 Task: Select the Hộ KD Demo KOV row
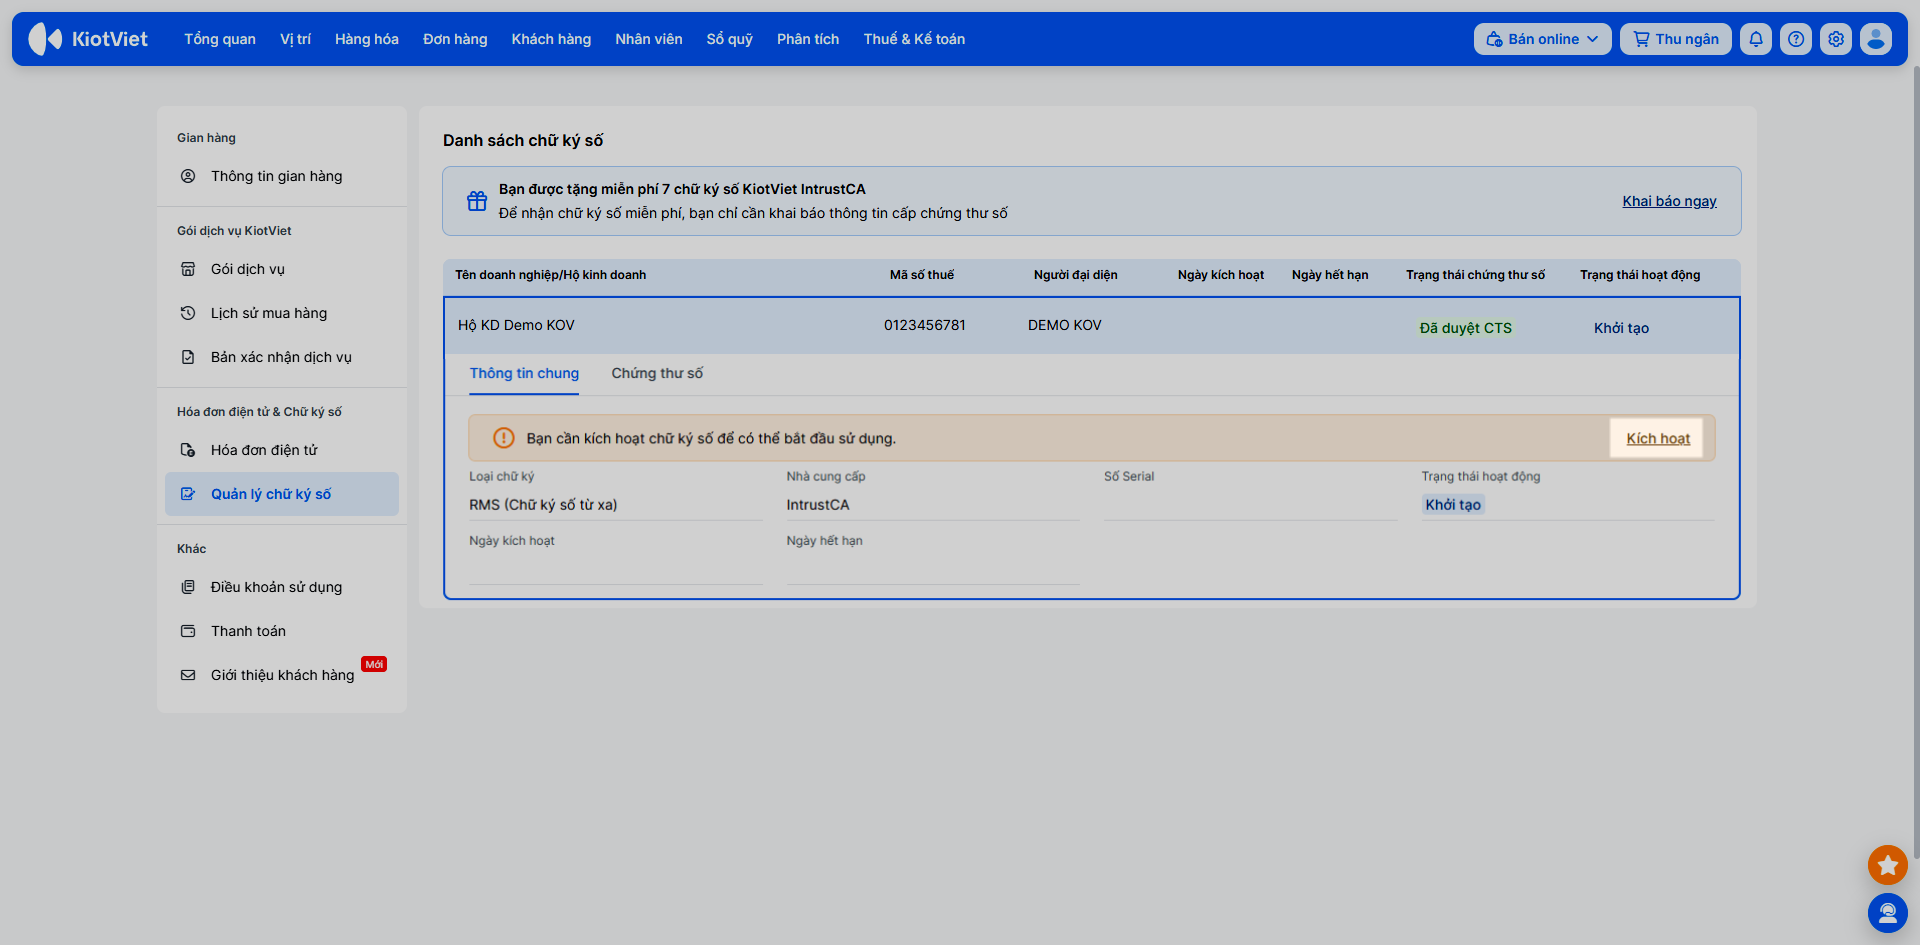coord(1092,325)
